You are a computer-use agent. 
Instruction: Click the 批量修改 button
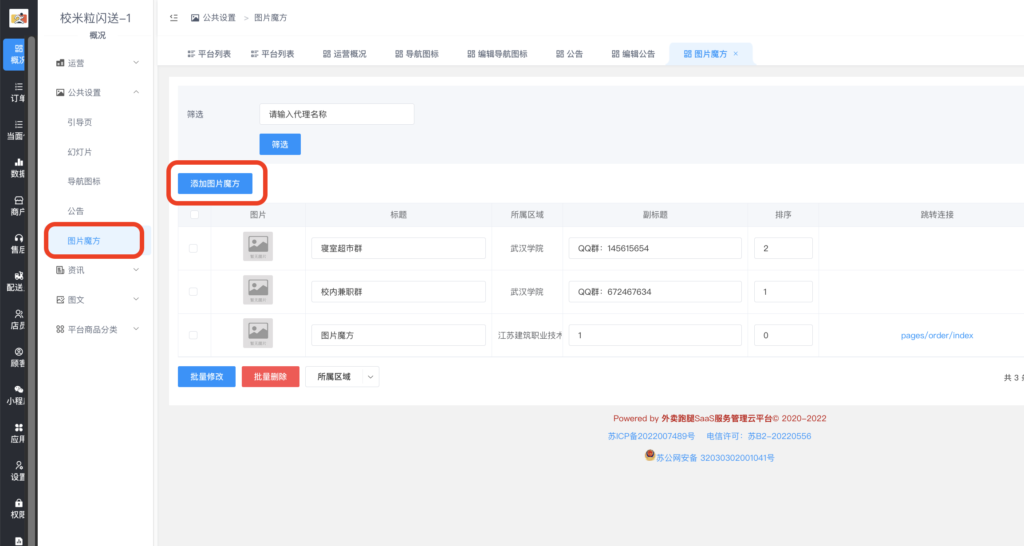point(206,377)
